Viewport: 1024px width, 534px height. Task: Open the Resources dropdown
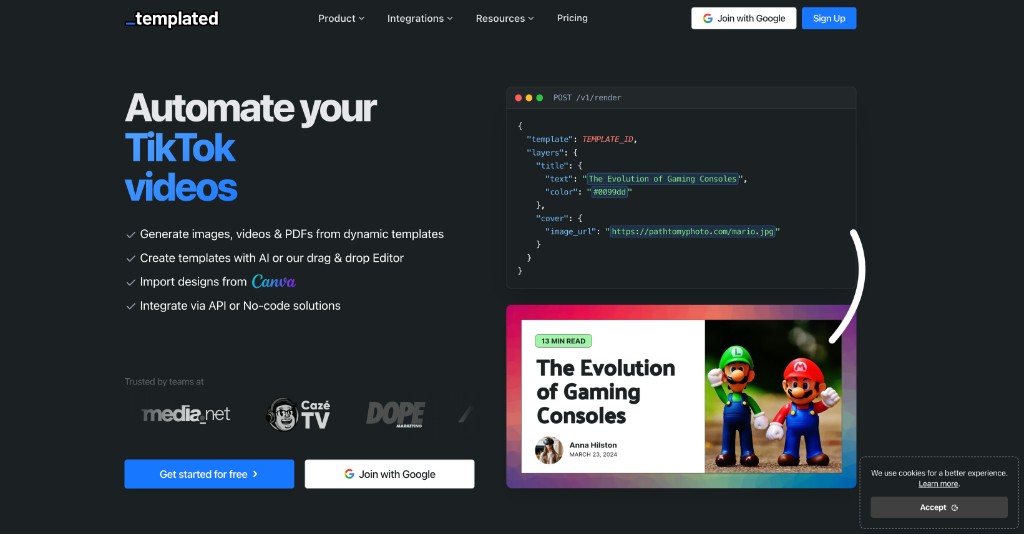505,18
